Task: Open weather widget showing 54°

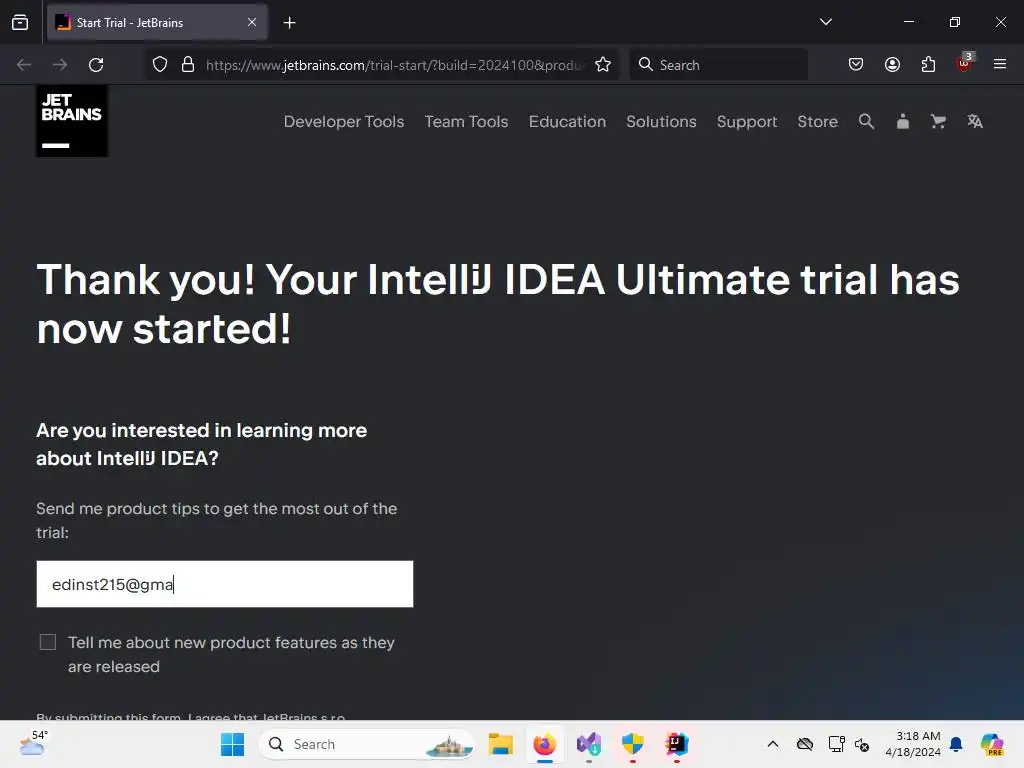Action: click(x=33, y=743)
